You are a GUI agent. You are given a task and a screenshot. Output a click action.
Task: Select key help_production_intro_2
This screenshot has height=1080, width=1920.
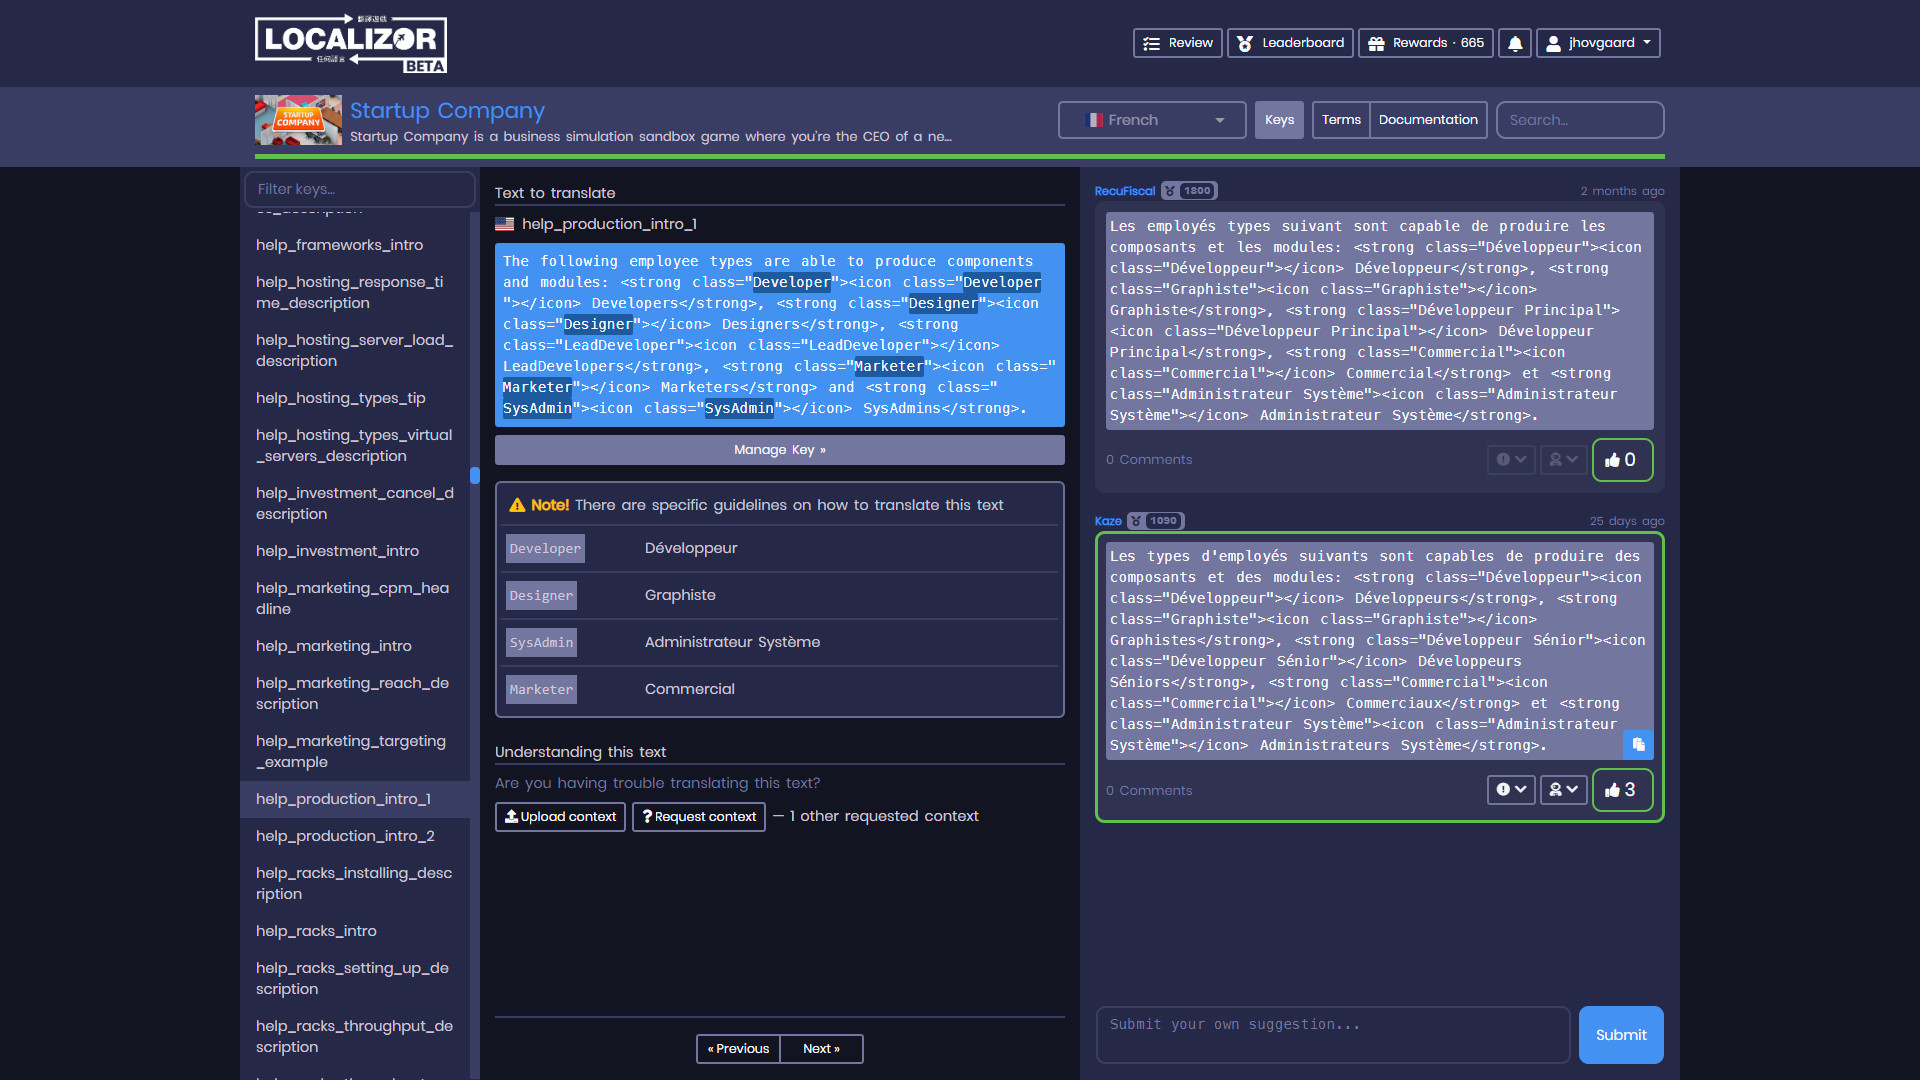[355, 836]
